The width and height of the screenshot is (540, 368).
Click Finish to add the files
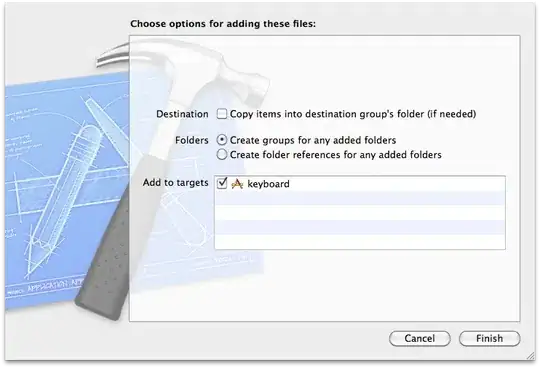click(489, 338)
